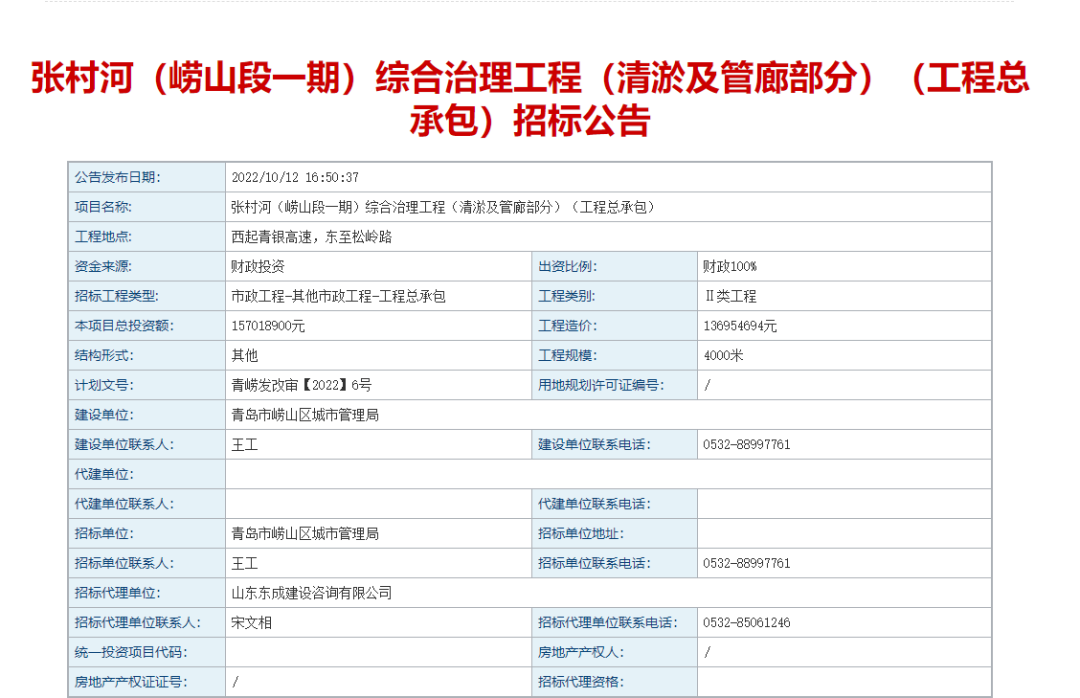Click the 房地产产权证证号 label

pyautogui.click(x=131, y=681)
